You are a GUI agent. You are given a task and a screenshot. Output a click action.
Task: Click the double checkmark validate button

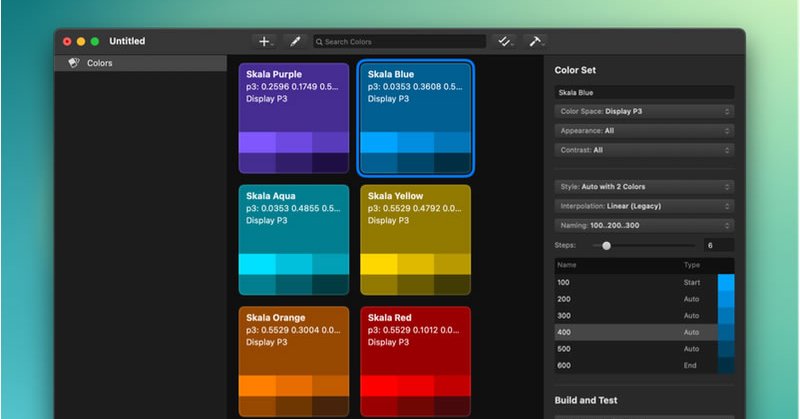point(505,42)
